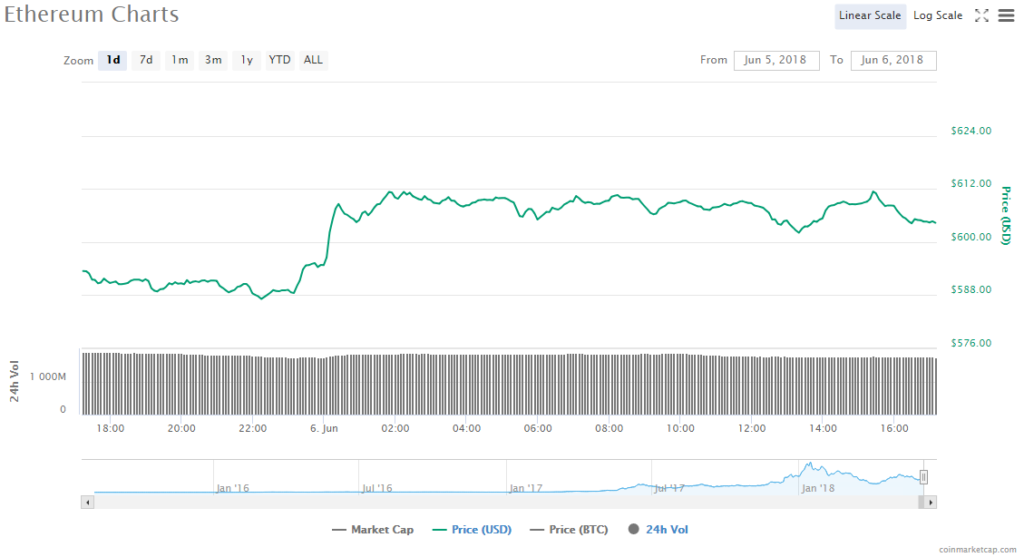Choose the 1y zoom option
The height and width of the screenshot is (557, 1024).
pyautogui.click(x=247, y=60)
